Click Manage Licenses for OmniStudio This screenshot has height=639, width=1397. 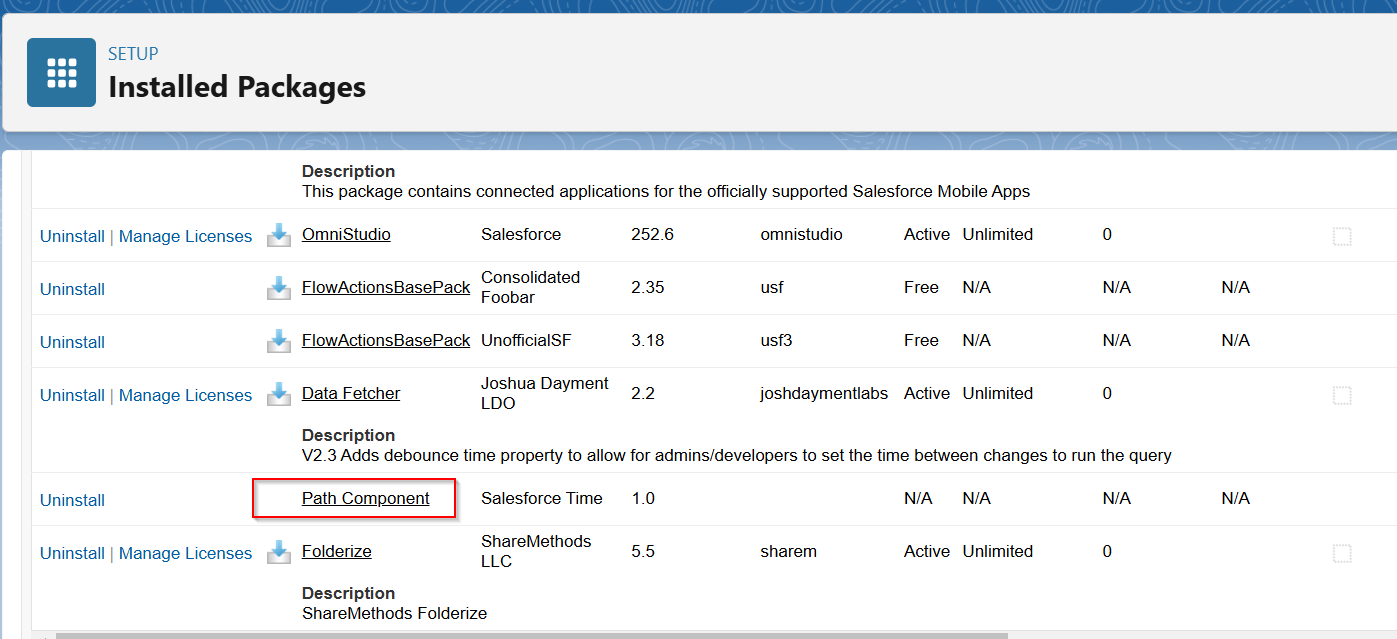pos(185,235)
